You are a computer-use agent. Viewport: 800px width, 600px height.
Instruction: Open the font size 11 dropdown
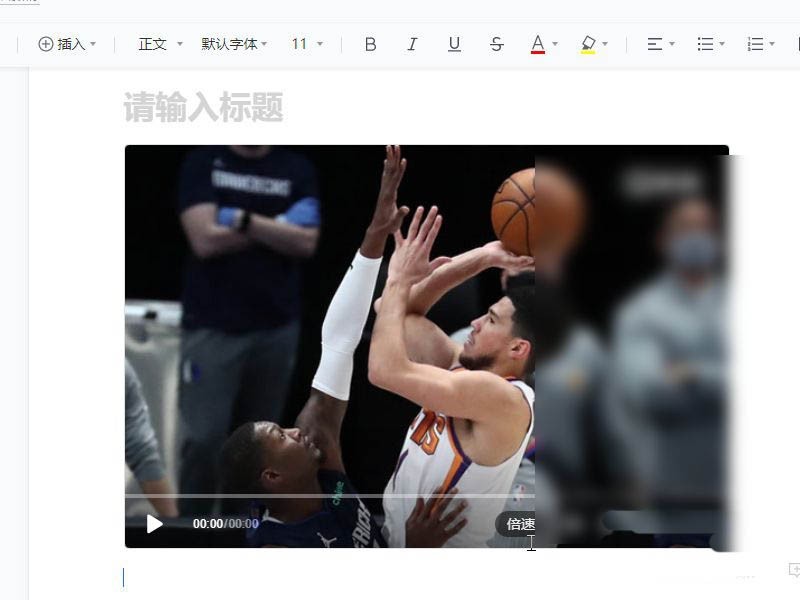(x=307, y=44)
